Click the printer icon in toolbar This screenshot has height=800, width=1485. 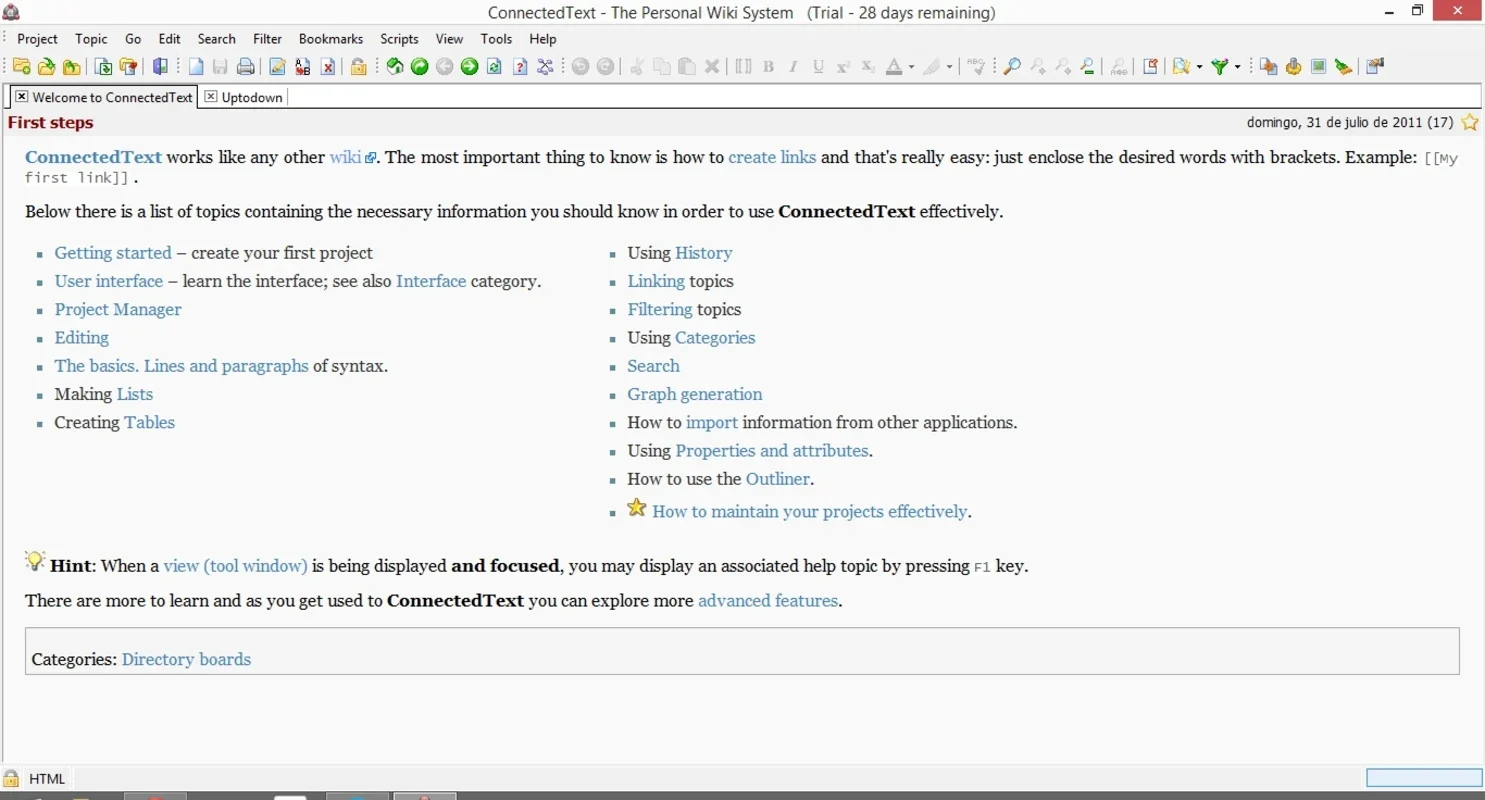(x=245, y=67)
